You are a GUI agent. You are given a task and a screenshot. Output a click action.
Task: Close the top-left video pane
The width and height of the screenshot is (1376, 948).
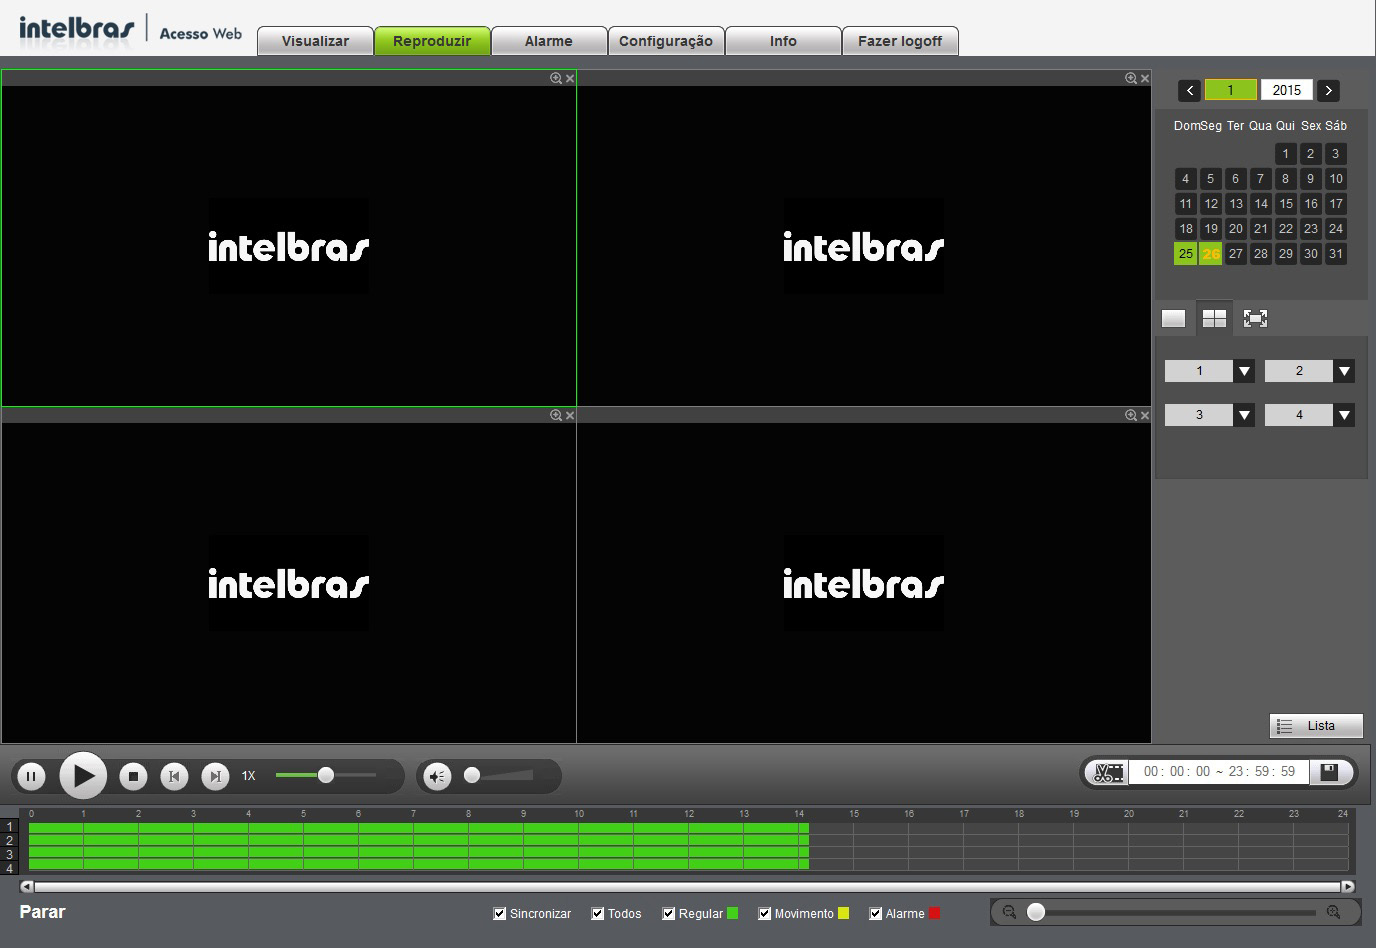coord(570,78)
